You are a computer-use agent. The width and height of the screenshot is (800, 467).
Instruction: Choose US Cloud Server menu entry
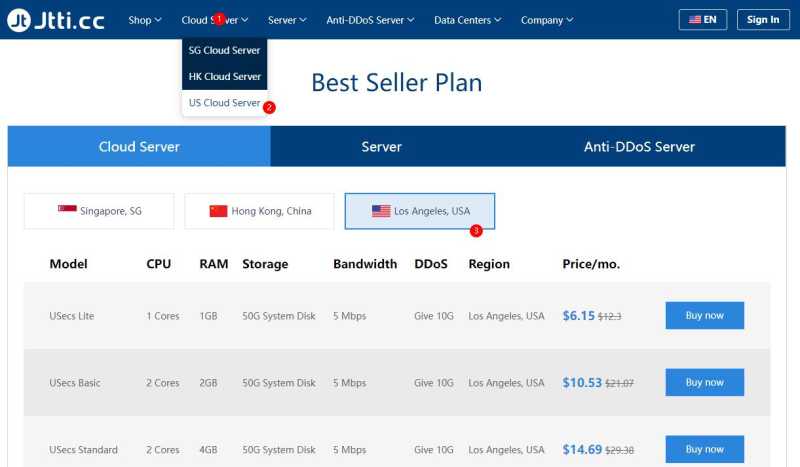[x=224, y=103]
